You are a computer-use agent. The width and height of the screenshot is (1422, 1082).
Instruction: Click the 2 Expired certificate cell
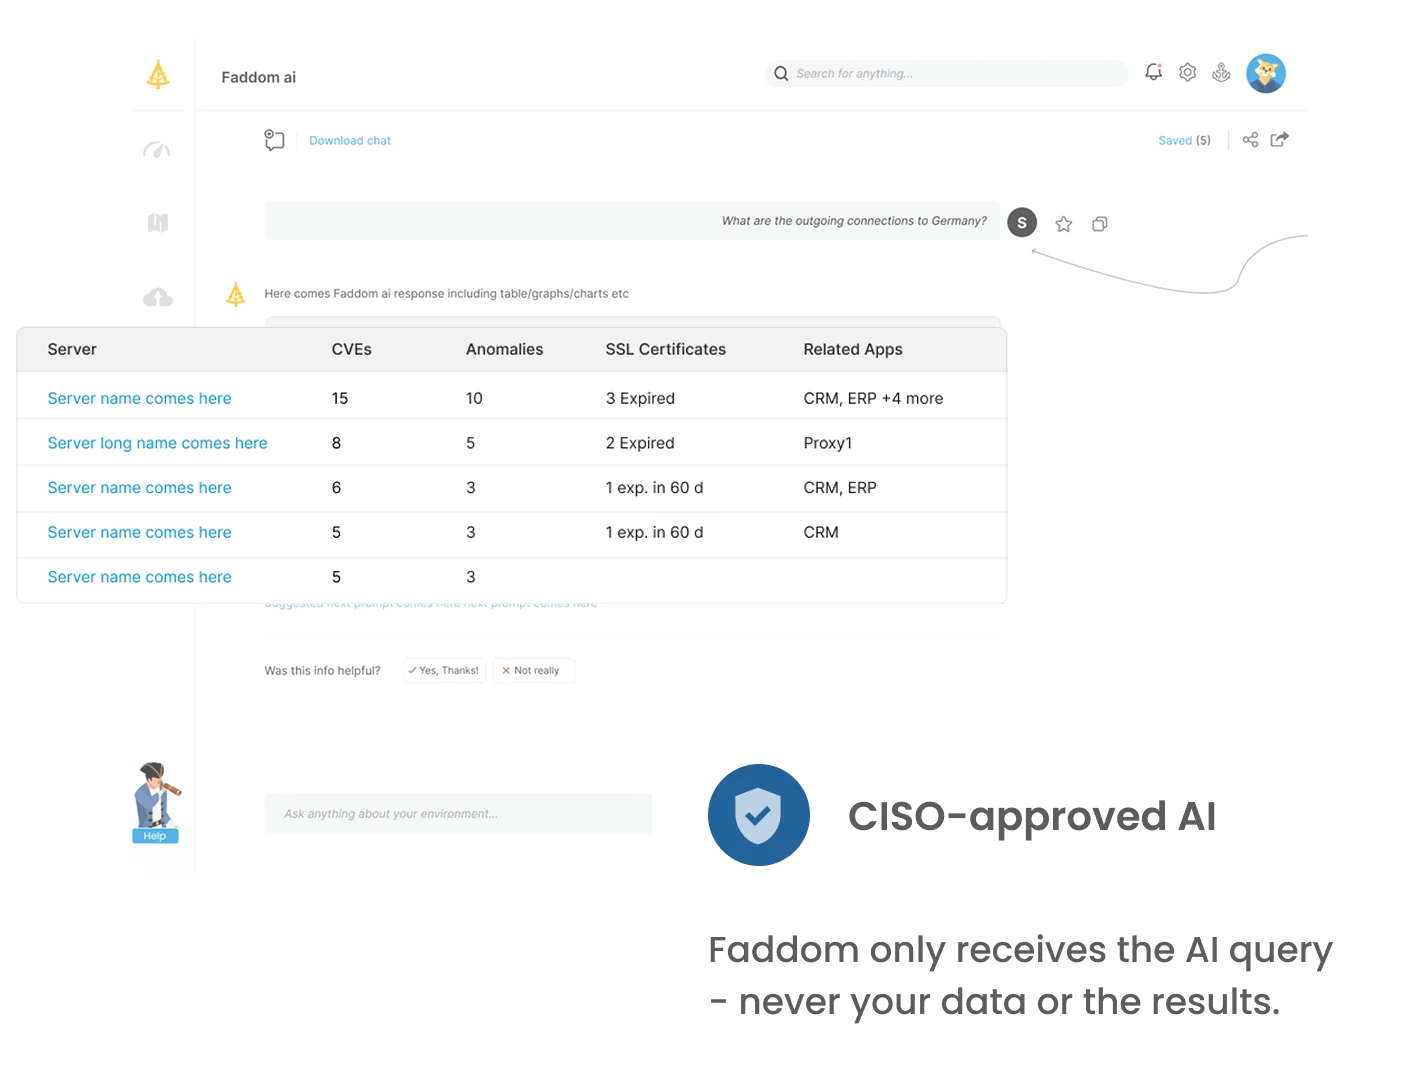pyautogui.click(x=640, y=443)
